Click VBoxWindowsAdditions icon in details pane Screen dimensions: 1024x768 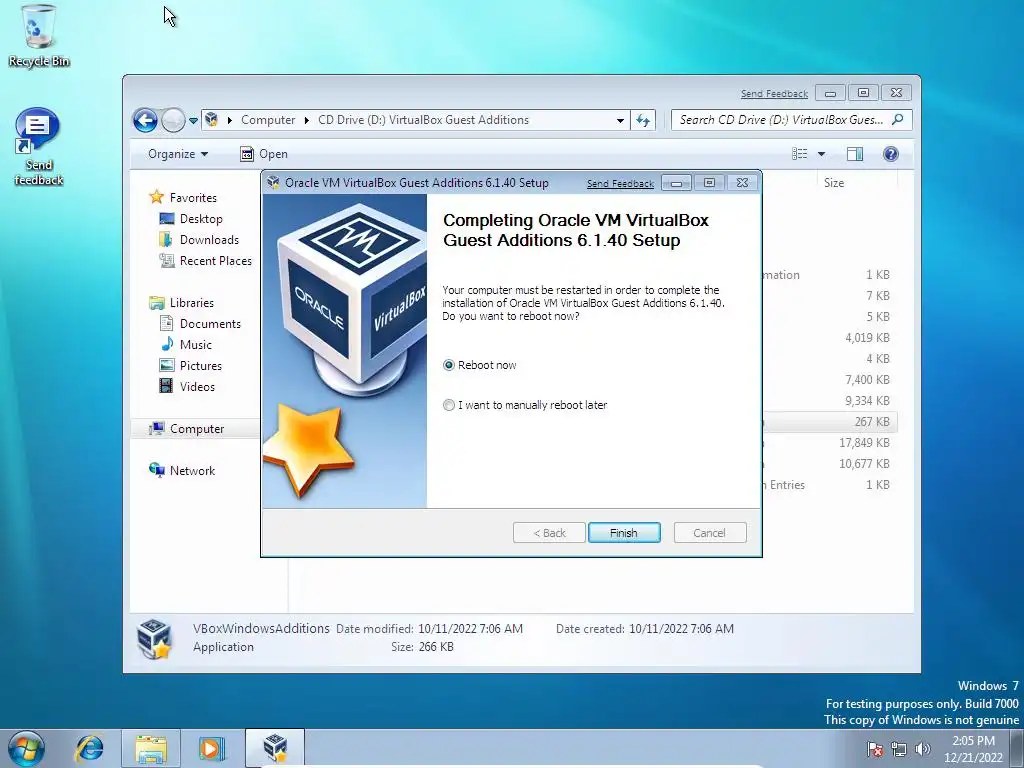[154, 638]
